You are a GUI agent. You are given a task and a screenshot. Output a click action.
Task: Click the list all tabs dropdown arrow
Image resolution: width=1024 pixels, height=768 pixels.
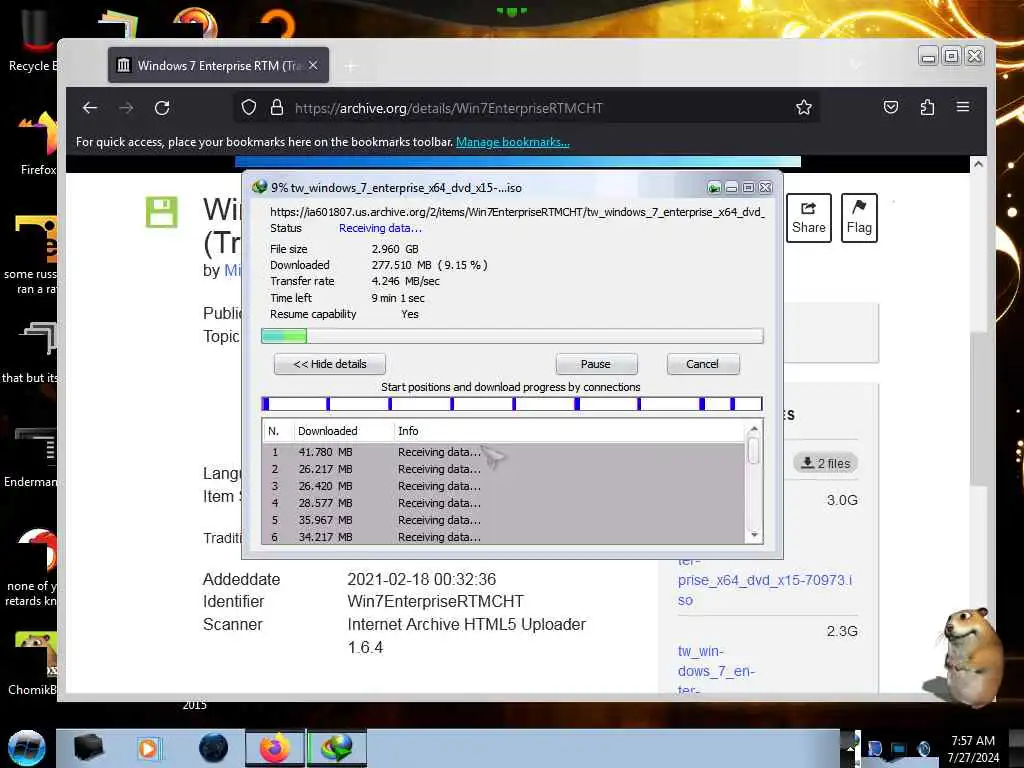click(x=856, y=65)
